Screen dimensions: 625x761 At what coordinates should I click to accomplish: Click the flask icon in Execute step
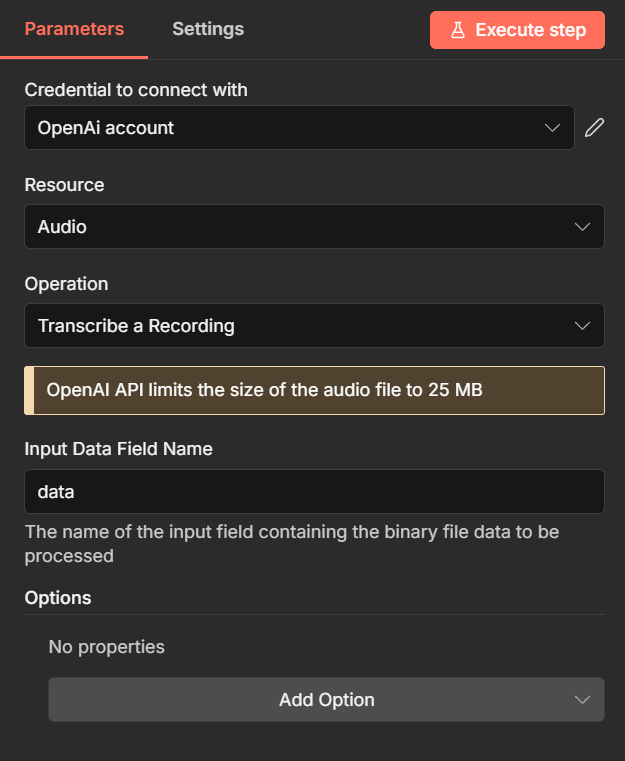click(x=458, y=30)
